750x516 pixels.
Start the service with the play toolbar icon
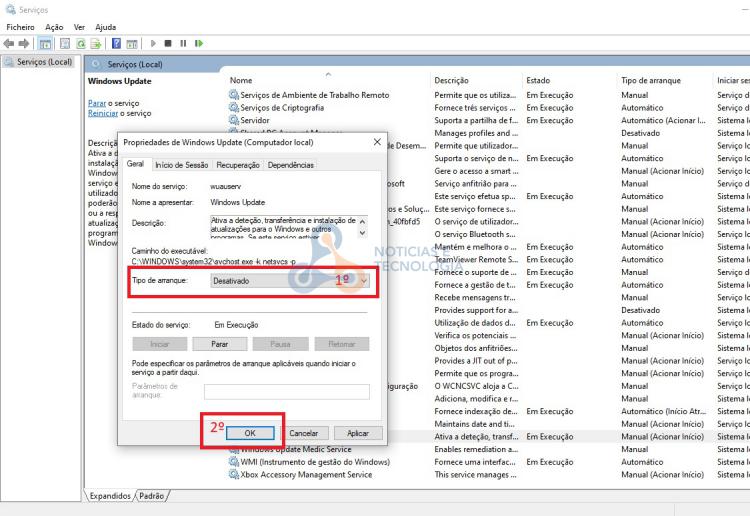coord(153,44)
